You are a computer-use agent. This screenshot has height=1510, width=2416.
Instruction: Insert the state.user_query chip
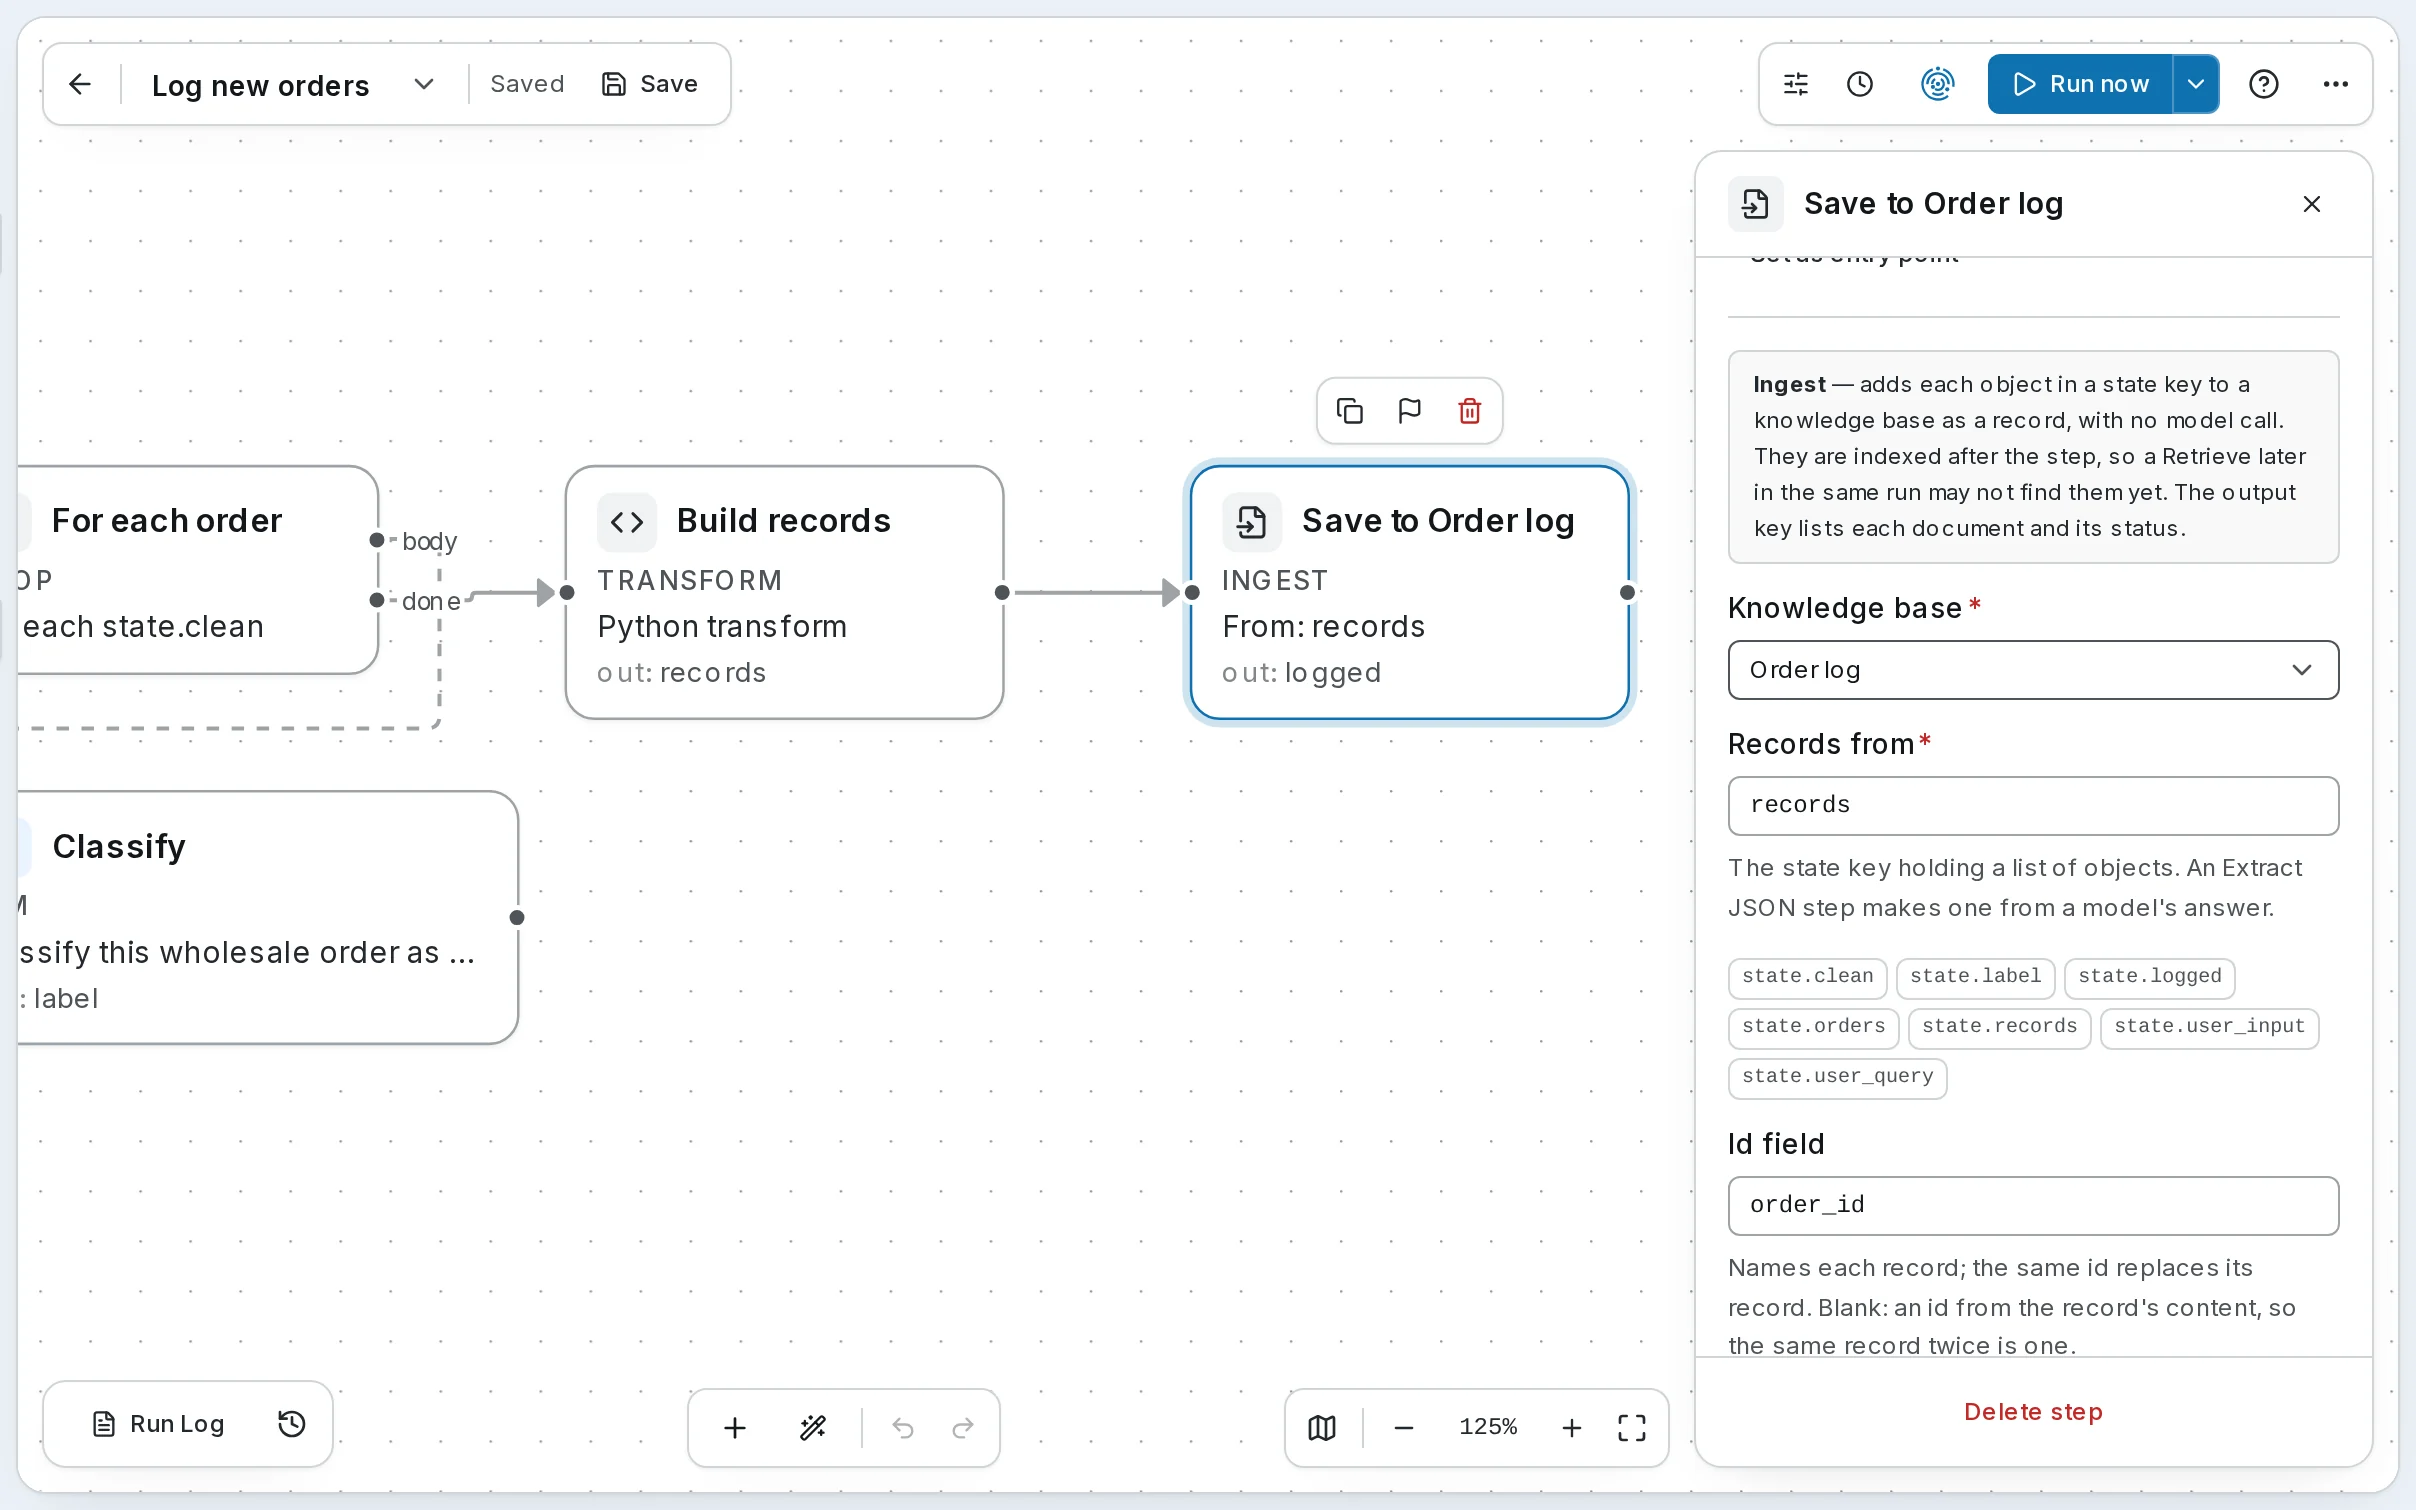point(1837,1077)
